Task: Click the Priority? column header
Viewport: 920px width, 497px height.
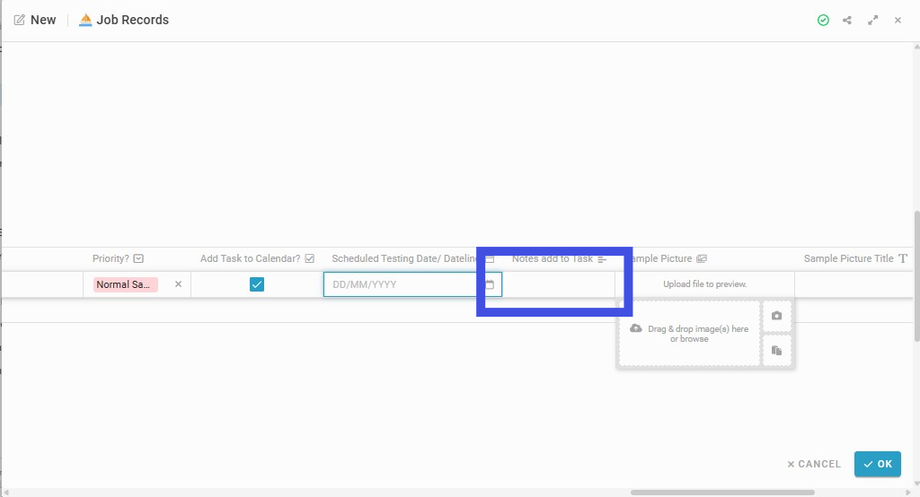Action: coord(111,259)
